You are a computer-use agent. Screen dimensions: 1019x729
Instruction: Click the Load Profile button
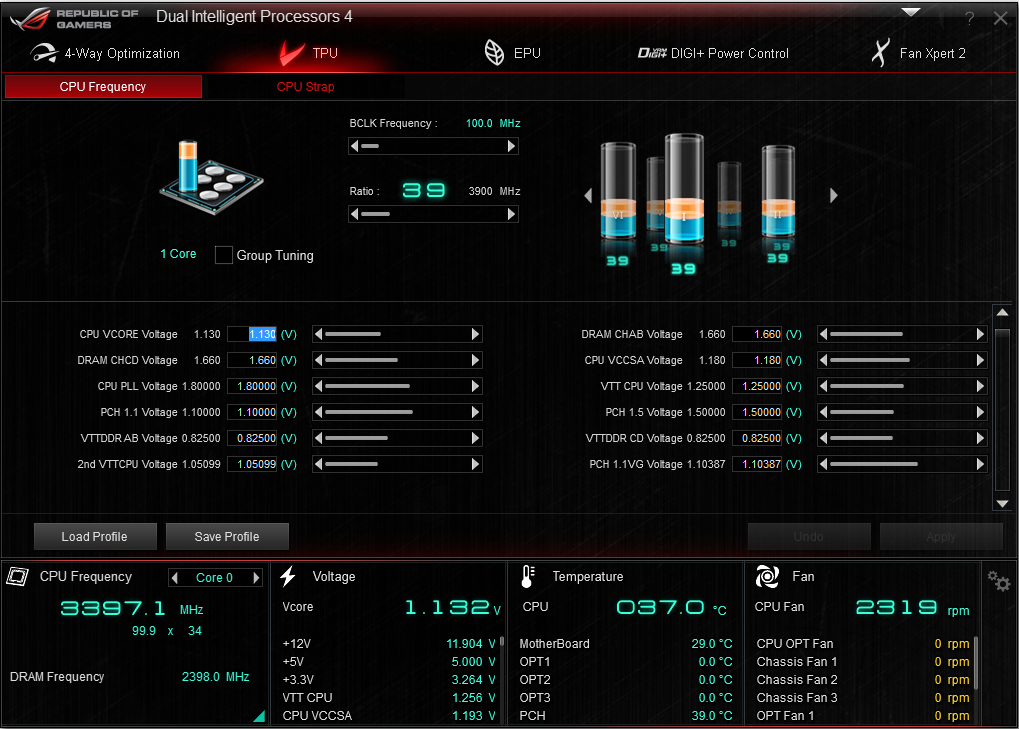click(94, 537)
